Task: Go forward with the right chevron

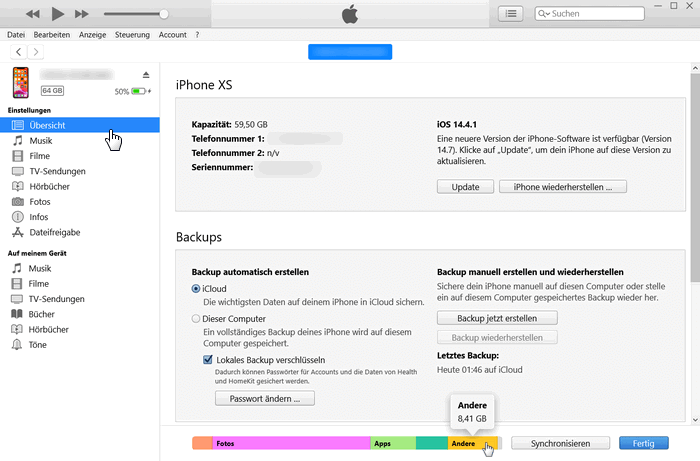Action: coord(36,52)
